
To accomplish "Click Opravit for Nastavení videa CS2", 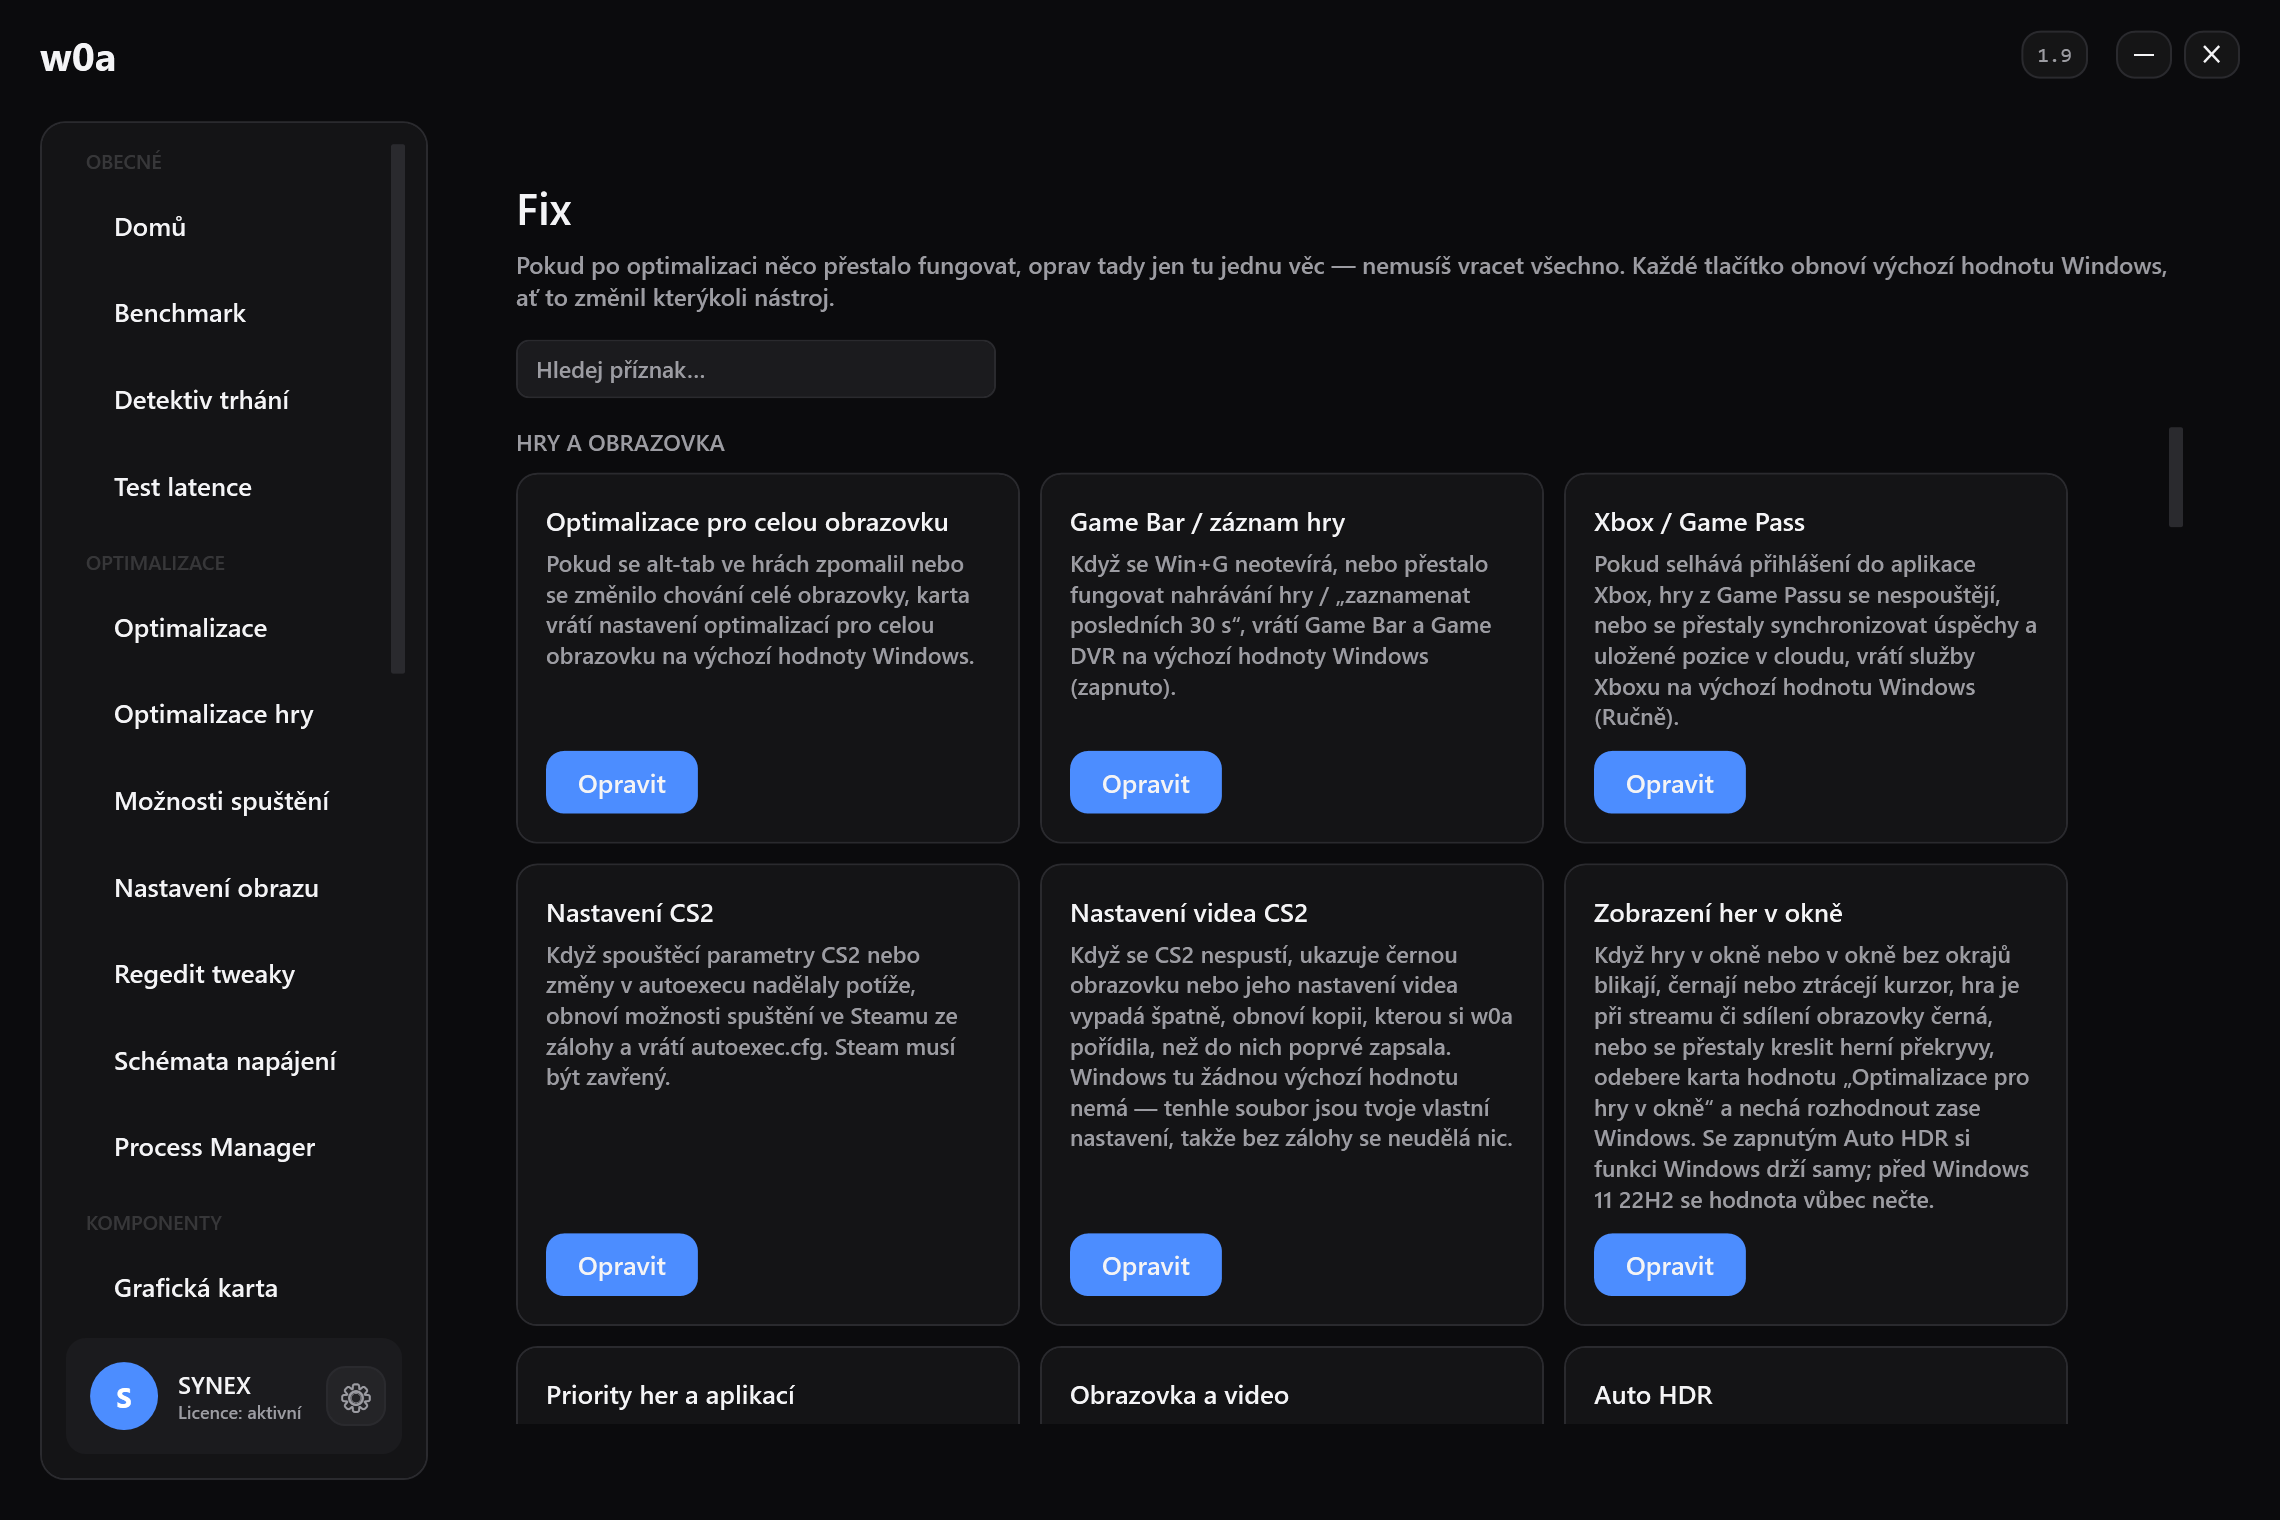I will click(x=1145, y=1264).
